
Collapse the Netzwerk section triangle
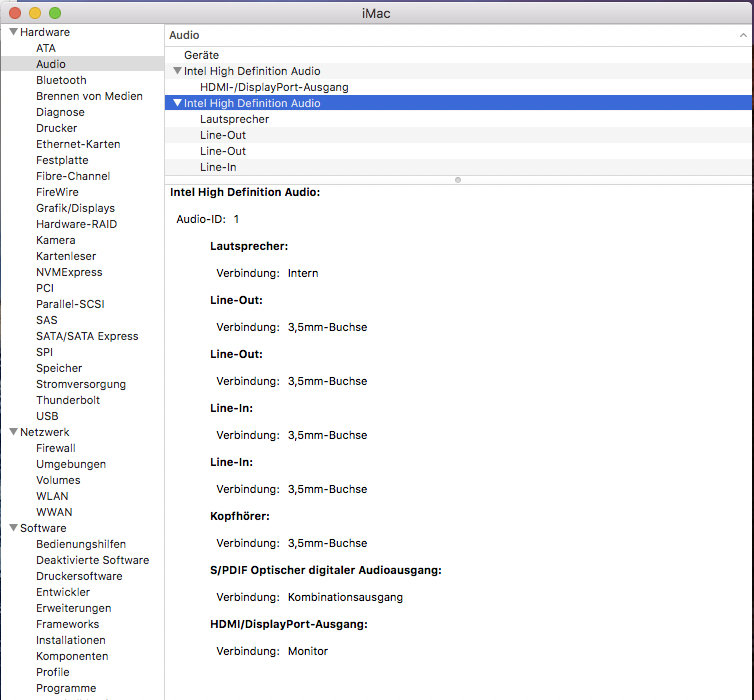coord(13,432)
